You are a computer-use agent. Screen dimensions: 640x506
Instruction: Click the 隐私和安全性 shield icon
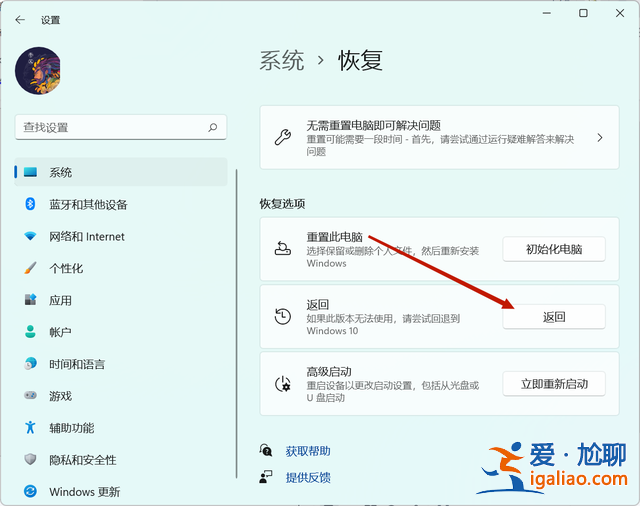30,459
